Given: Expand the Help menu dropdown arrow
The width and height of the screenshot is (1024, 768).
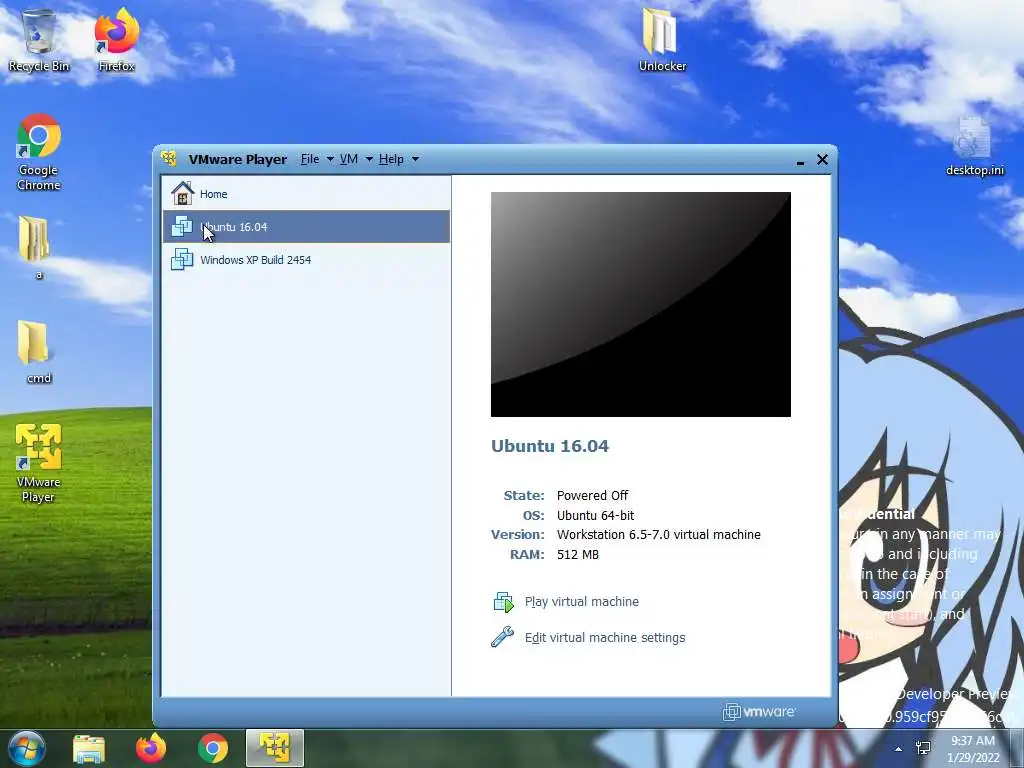Looking at the screenshot, I should [415, 159].
